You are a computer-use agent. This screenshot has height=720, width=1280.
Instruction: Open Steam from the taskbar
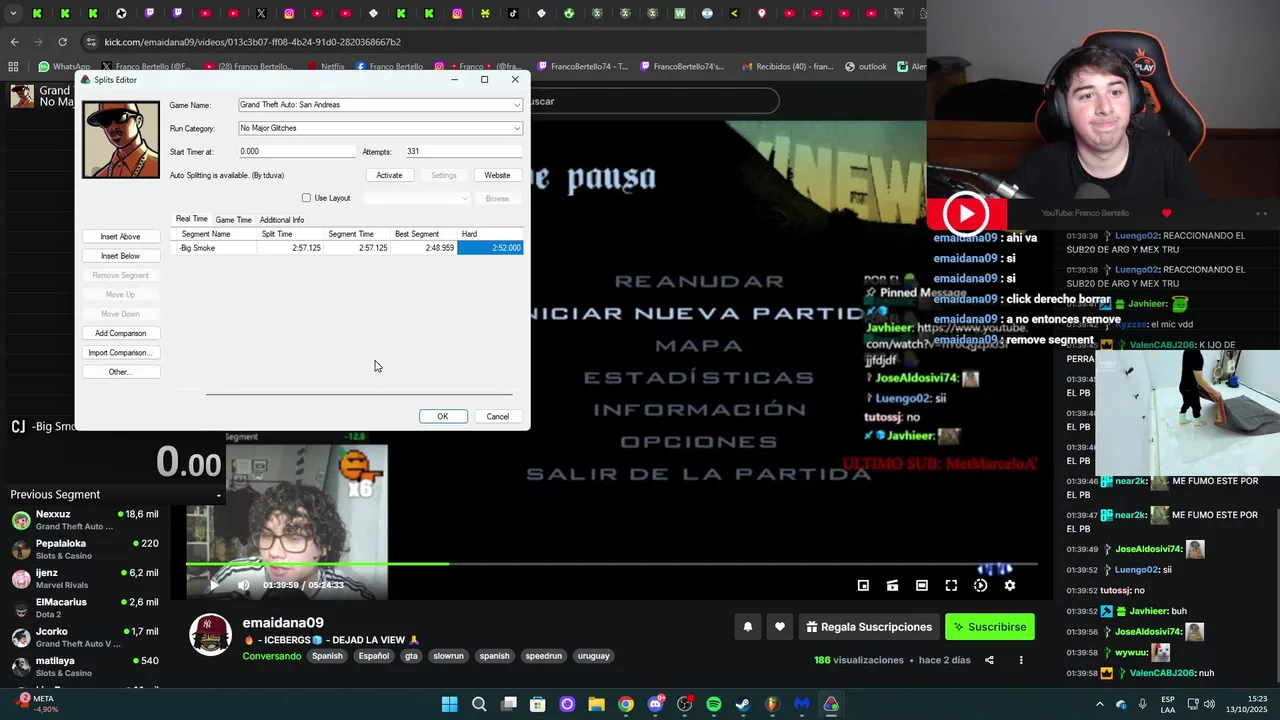point(742,704)
